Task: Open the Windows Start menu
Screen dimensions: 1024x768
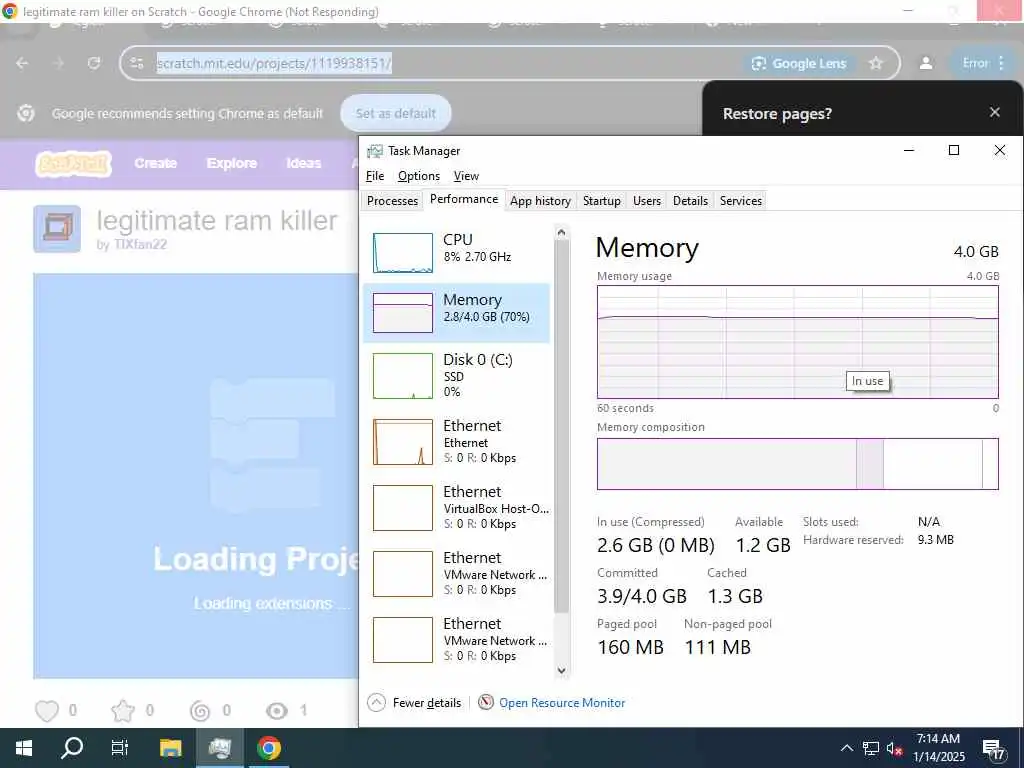Action: coord(24,748)
